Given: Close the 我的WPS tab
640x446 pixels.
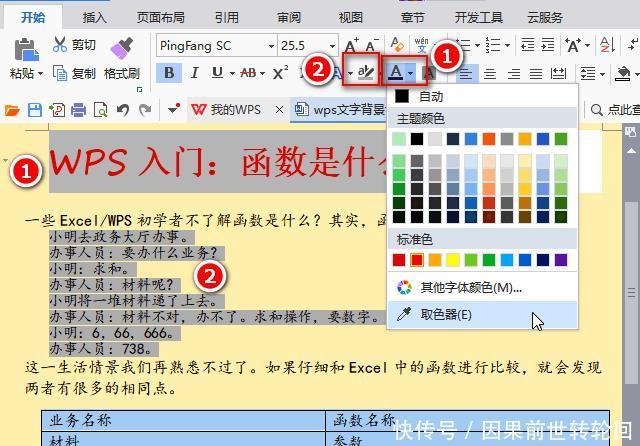Looking at the screenshot, I should [x=279, y=110].
